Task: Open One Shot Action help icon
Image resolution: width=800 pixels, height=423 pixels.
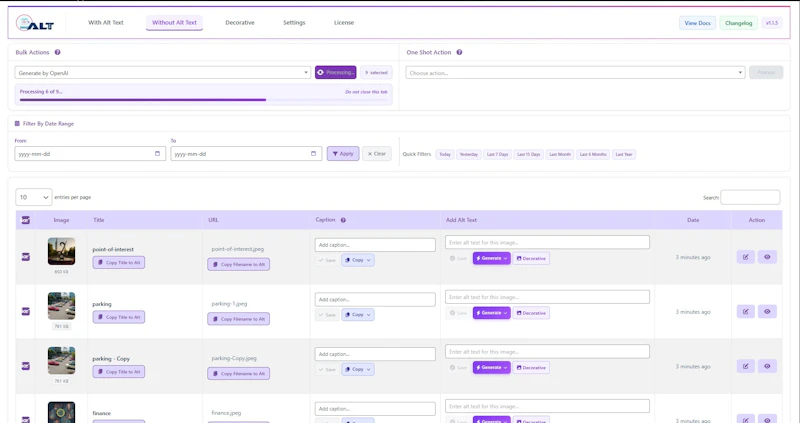Action: (x=459, y=52)
